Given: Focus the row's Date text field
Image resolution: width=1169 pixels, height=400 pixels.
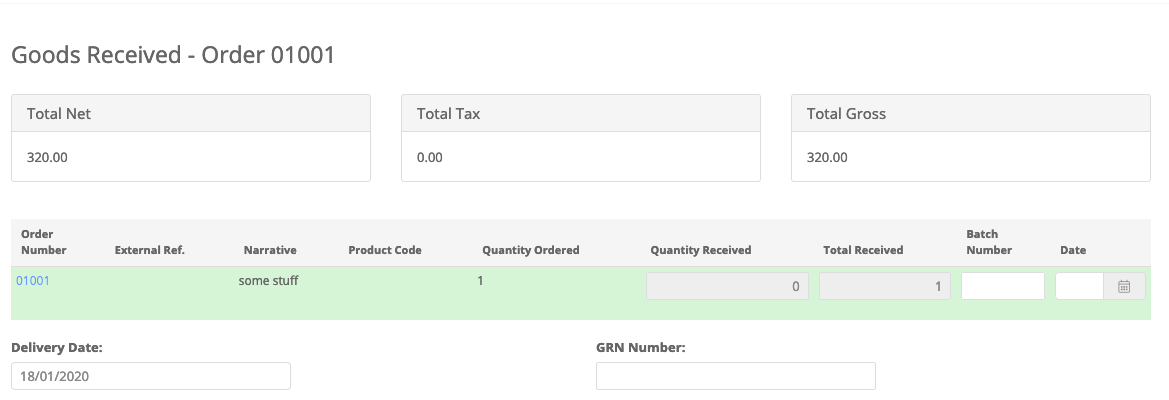Looking at the screenshot, I should (x=1080, y=286).
